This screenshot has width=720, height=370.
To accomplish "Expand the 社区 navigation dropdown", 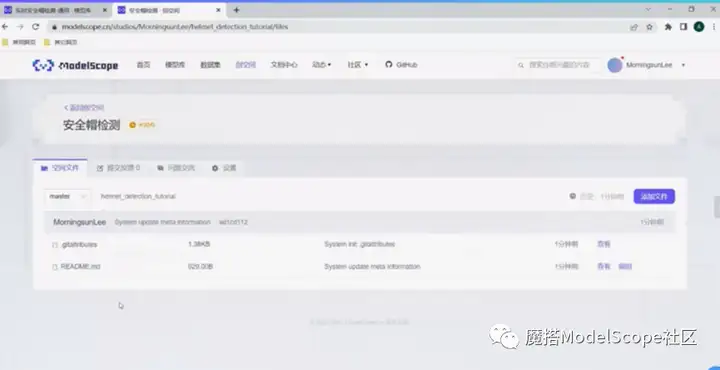I will 358,65.
